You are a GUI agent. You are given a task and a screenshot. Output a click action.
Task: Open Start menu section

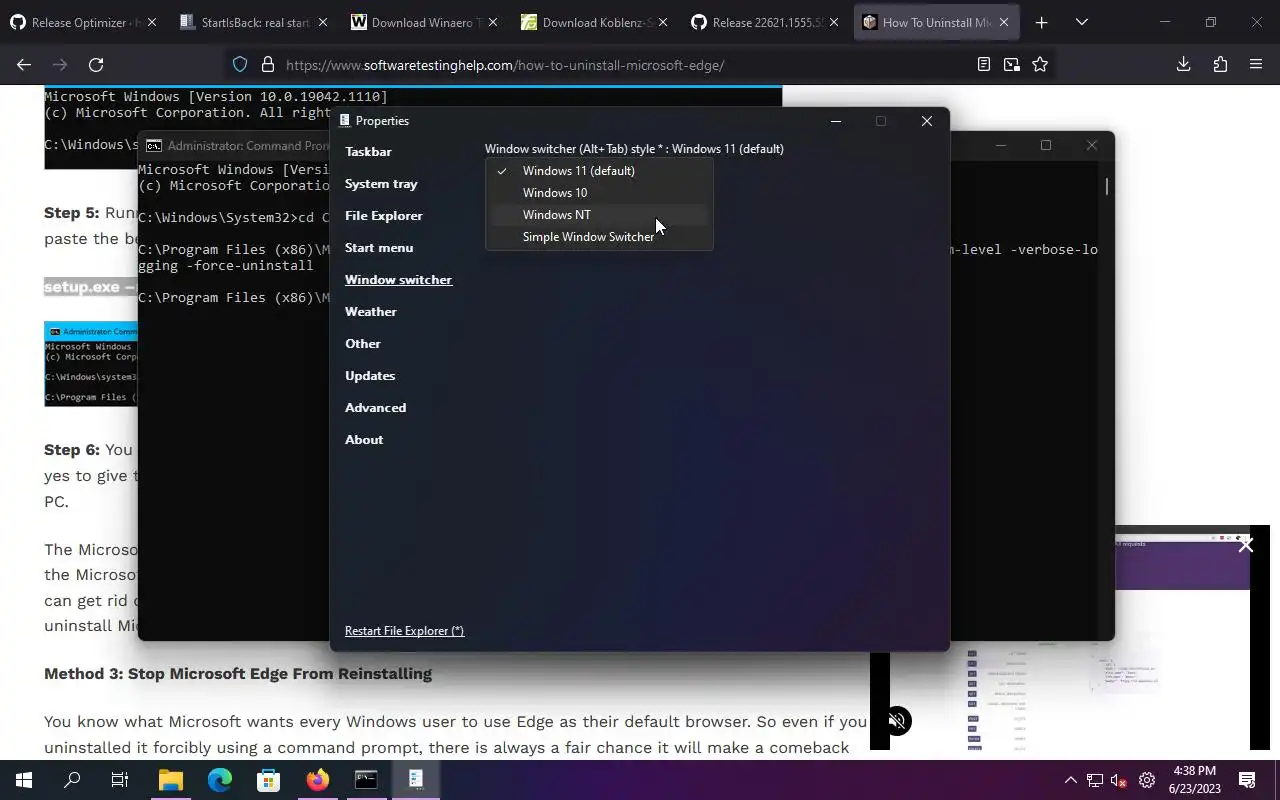(379, 248)
